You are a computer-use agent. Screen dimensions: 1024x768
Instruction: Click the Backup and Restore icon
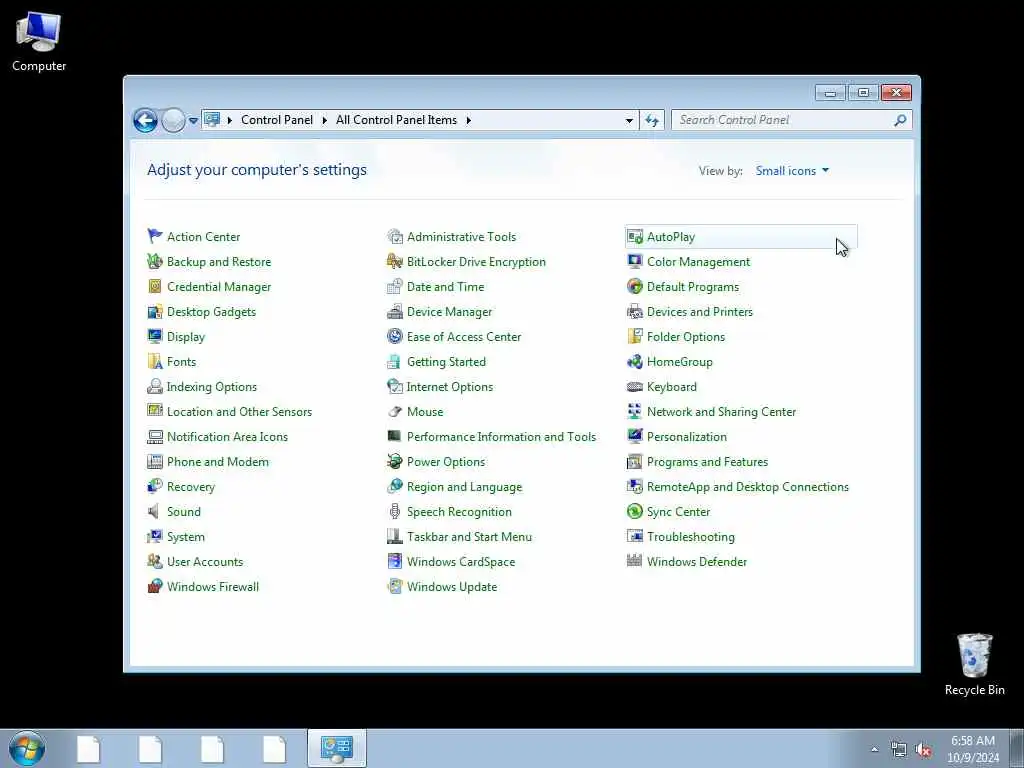155,261
